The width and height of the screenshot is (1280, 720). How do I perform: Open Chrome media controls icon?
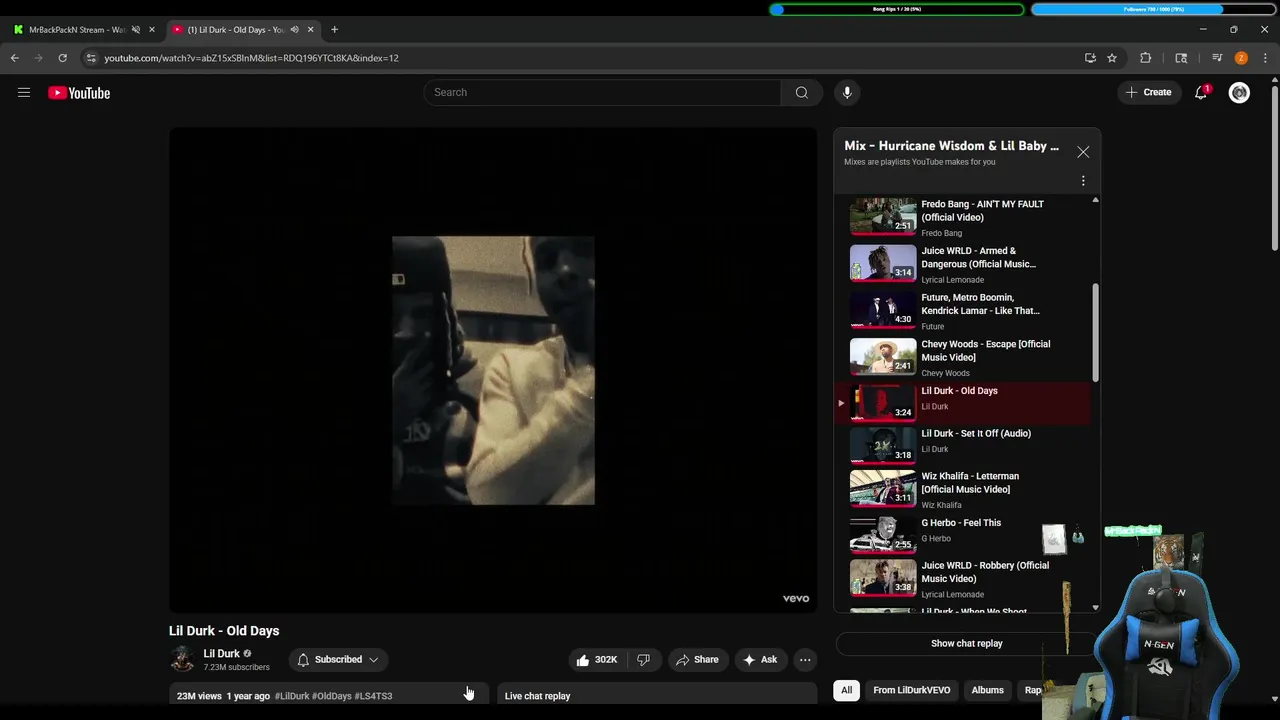pyautogui.click(x=1217, y=58)
